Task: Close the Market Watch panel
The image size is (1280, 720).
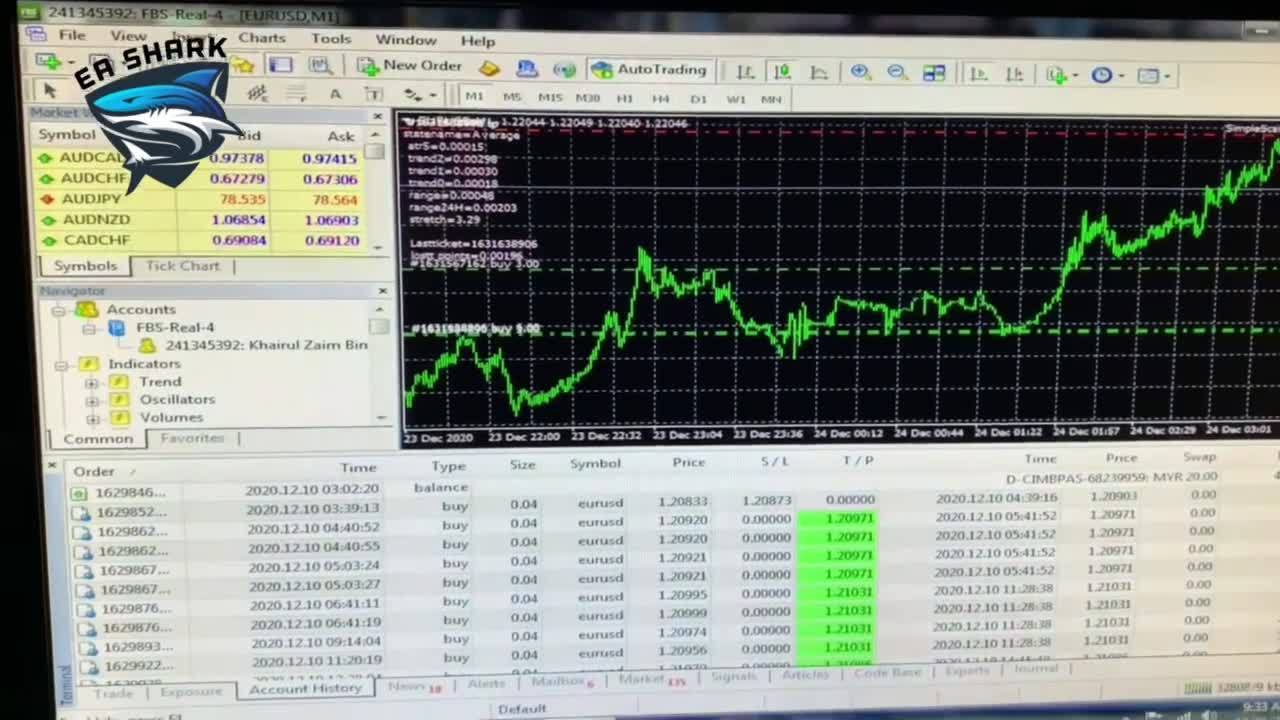Action: click(x=377, y=117)
